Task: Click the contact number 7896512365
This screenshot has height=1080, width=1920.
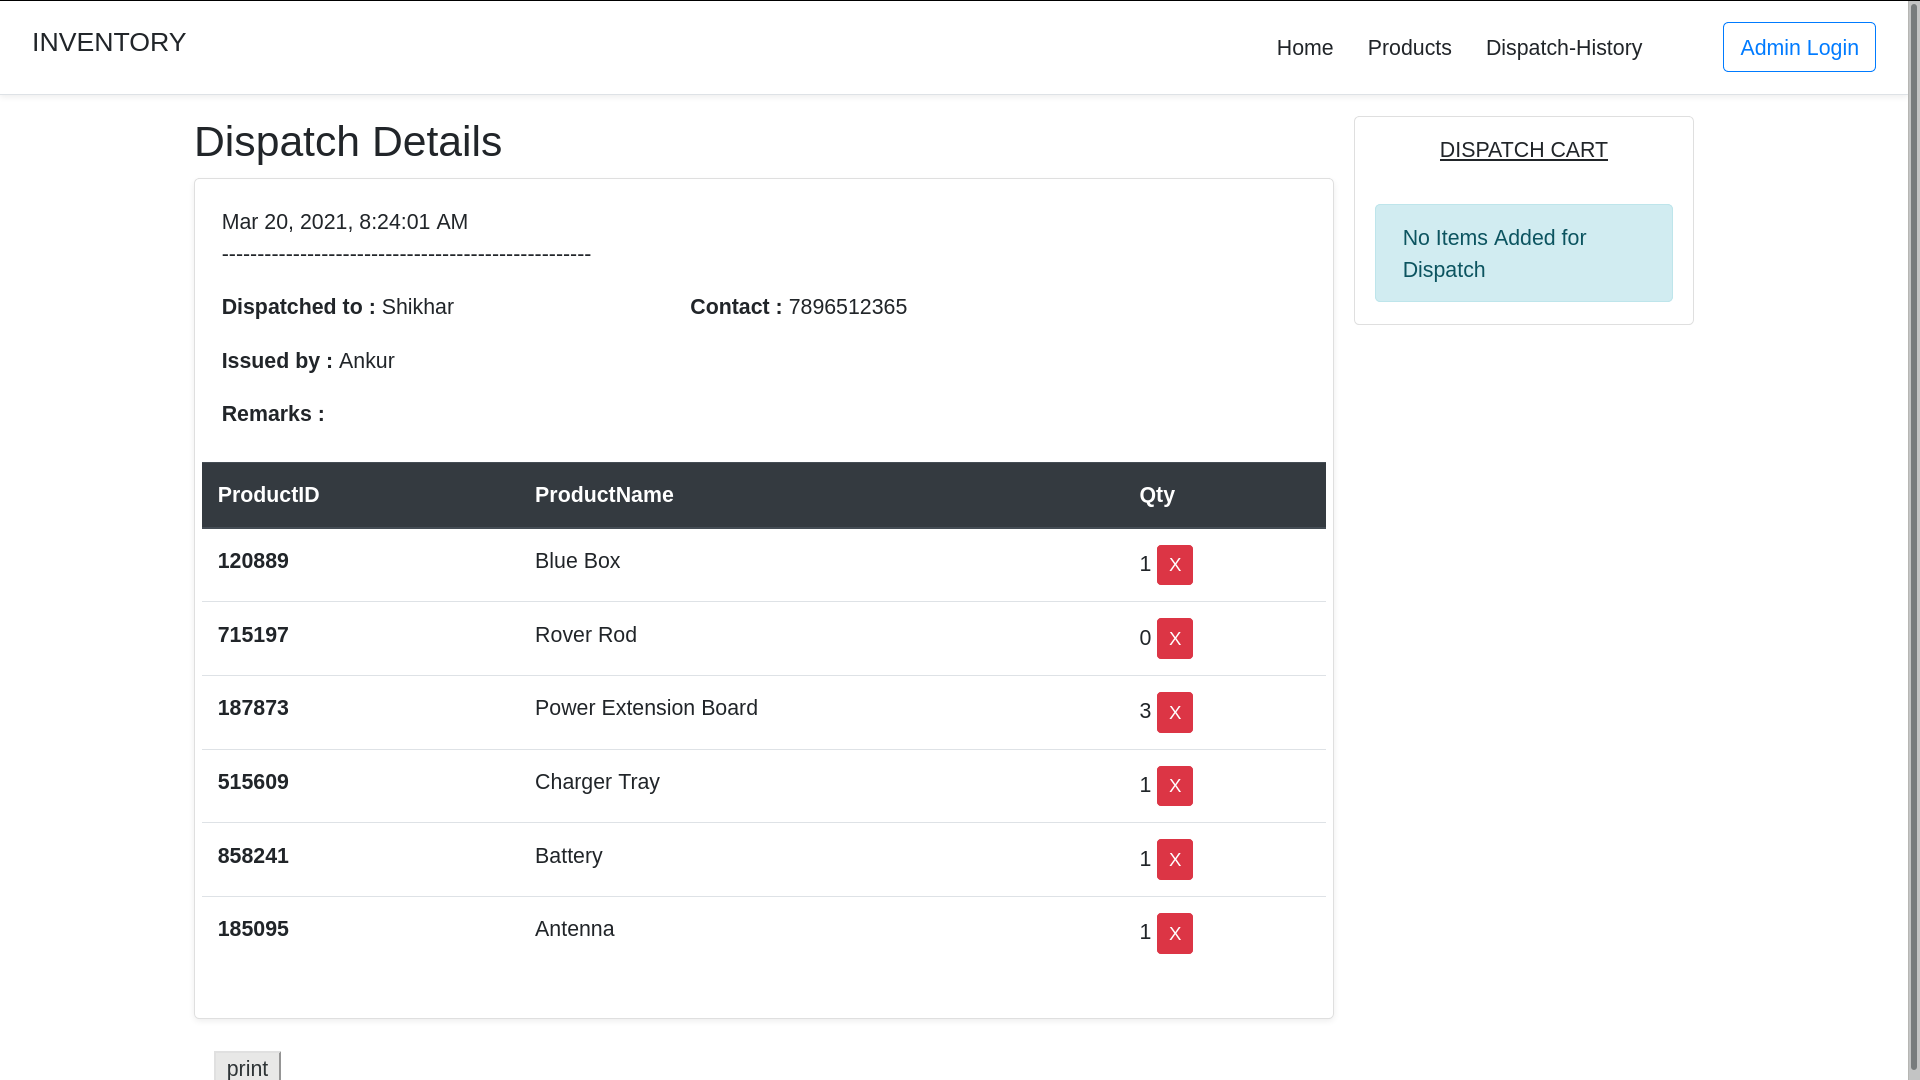Action: click(x=847, y=307)
